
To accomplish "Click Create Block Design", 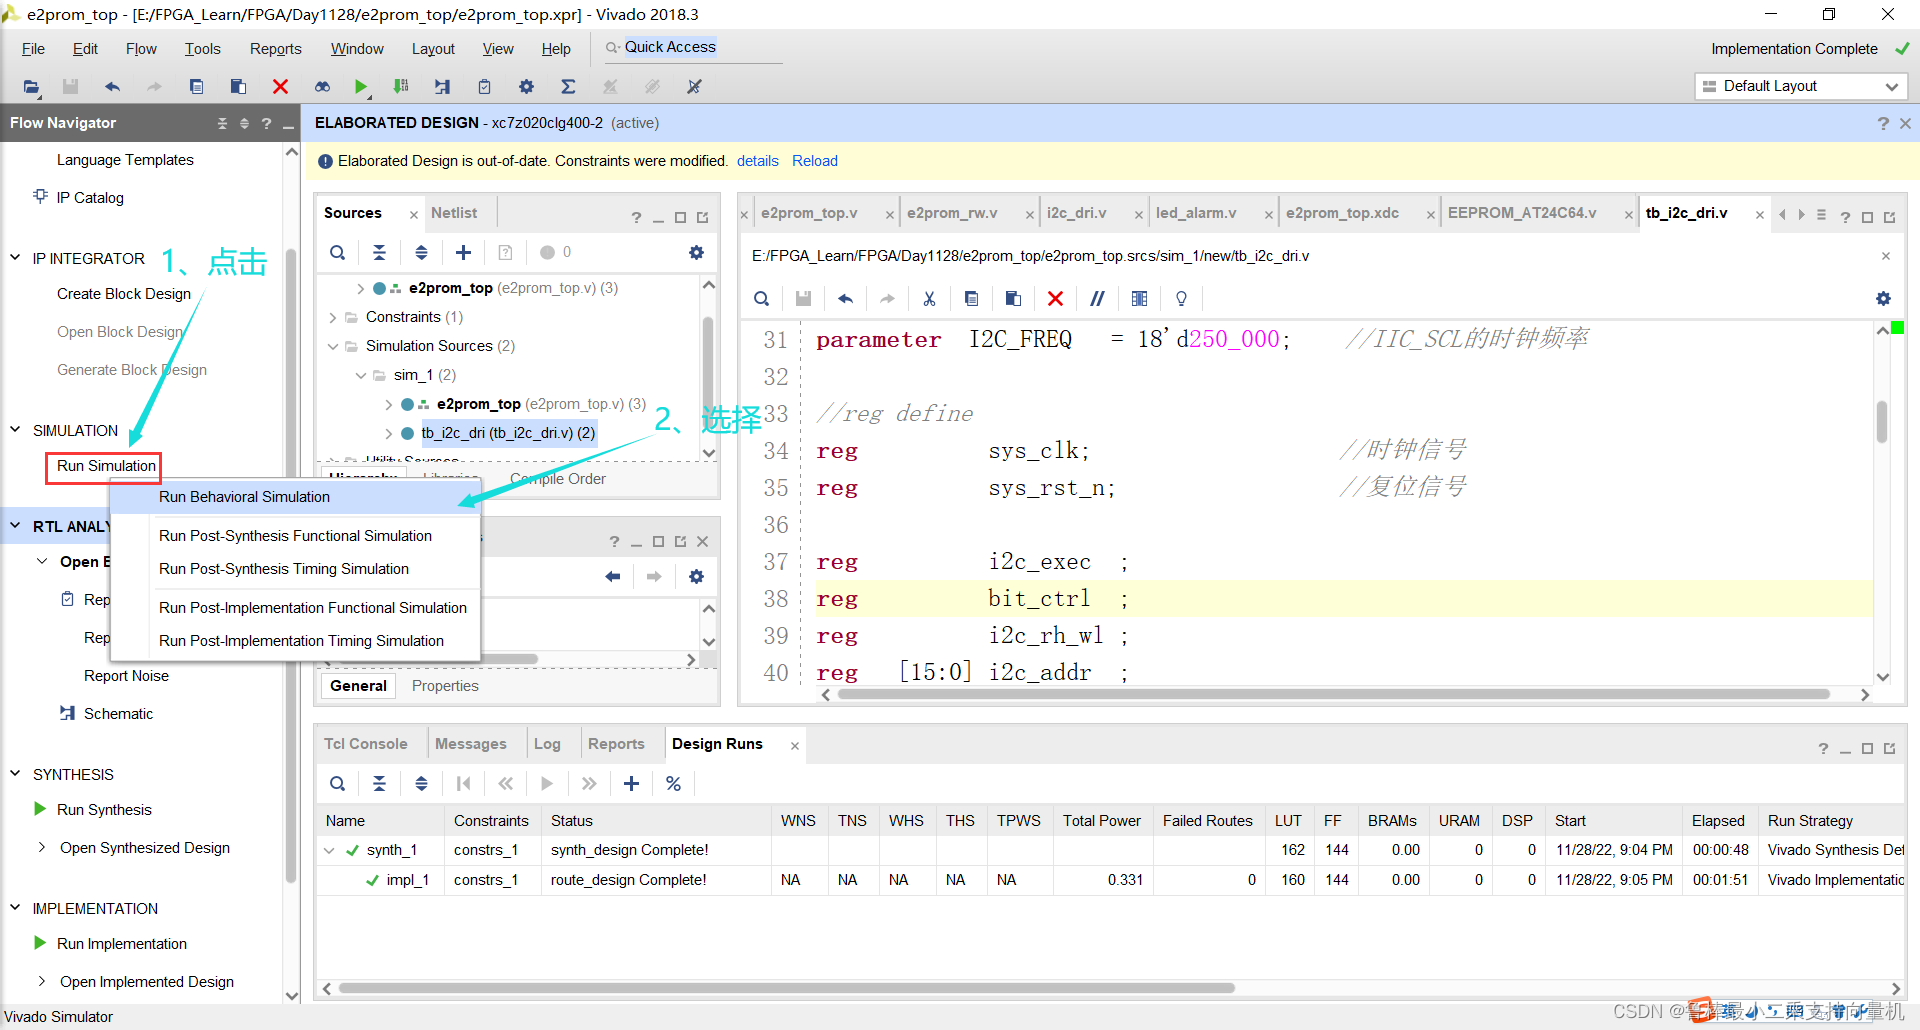I will [x=124, y=294].
